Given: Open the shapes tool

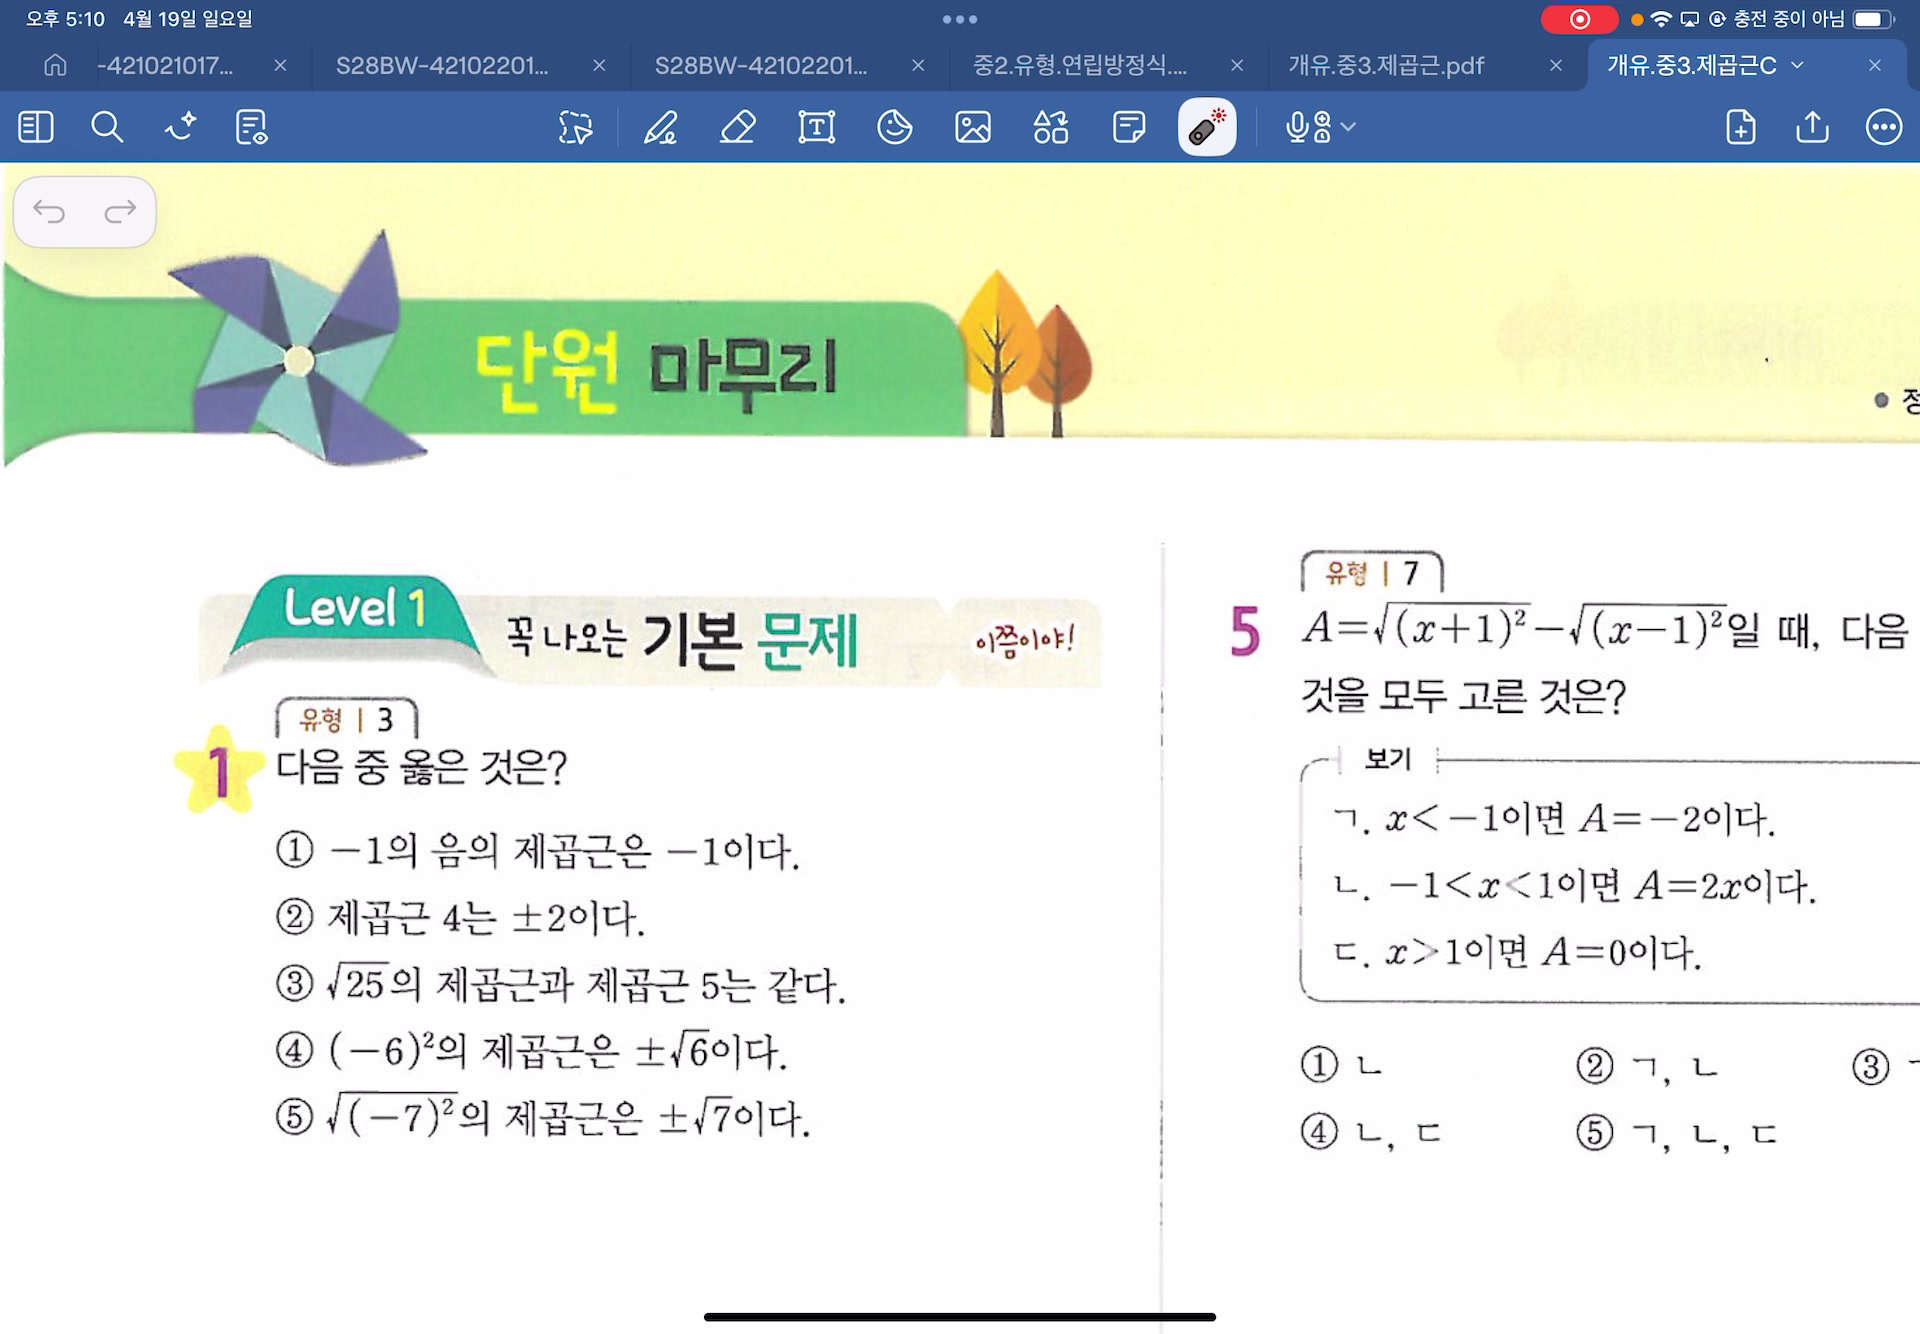Looking at the screenshot, I should (1051, 127).
